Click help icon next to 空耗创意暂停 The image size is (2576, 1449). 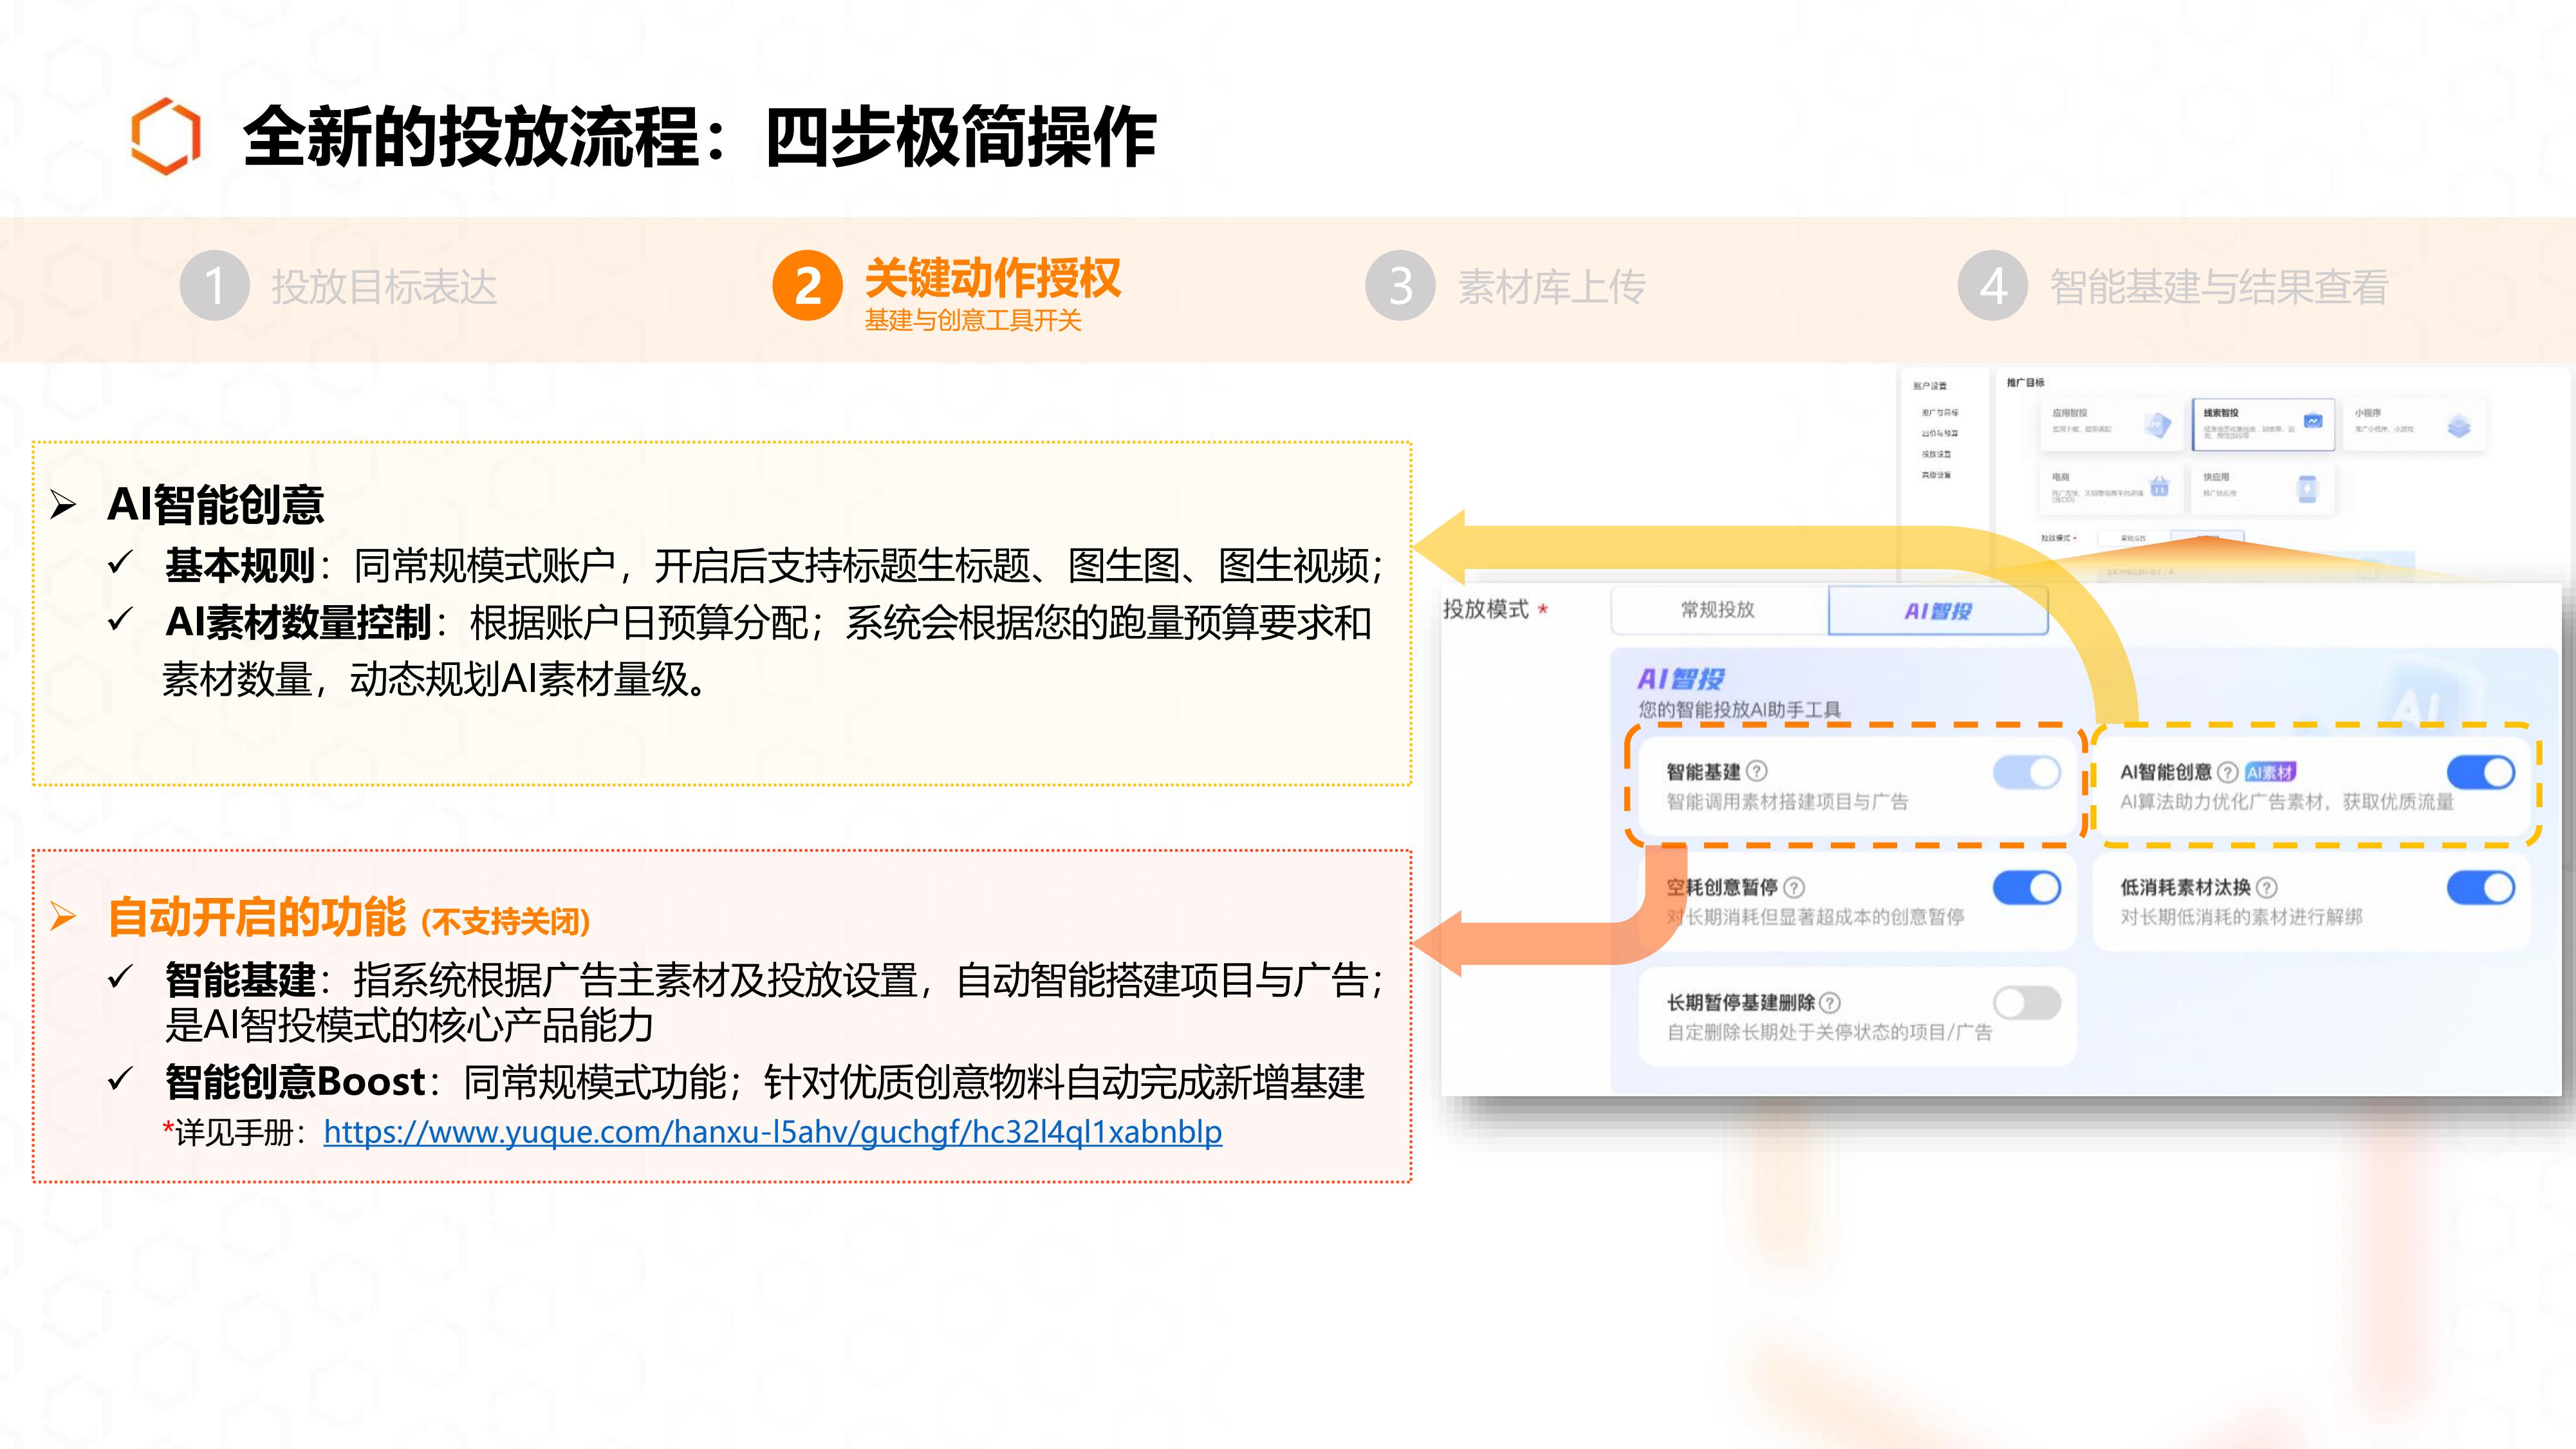[1794, 887]
